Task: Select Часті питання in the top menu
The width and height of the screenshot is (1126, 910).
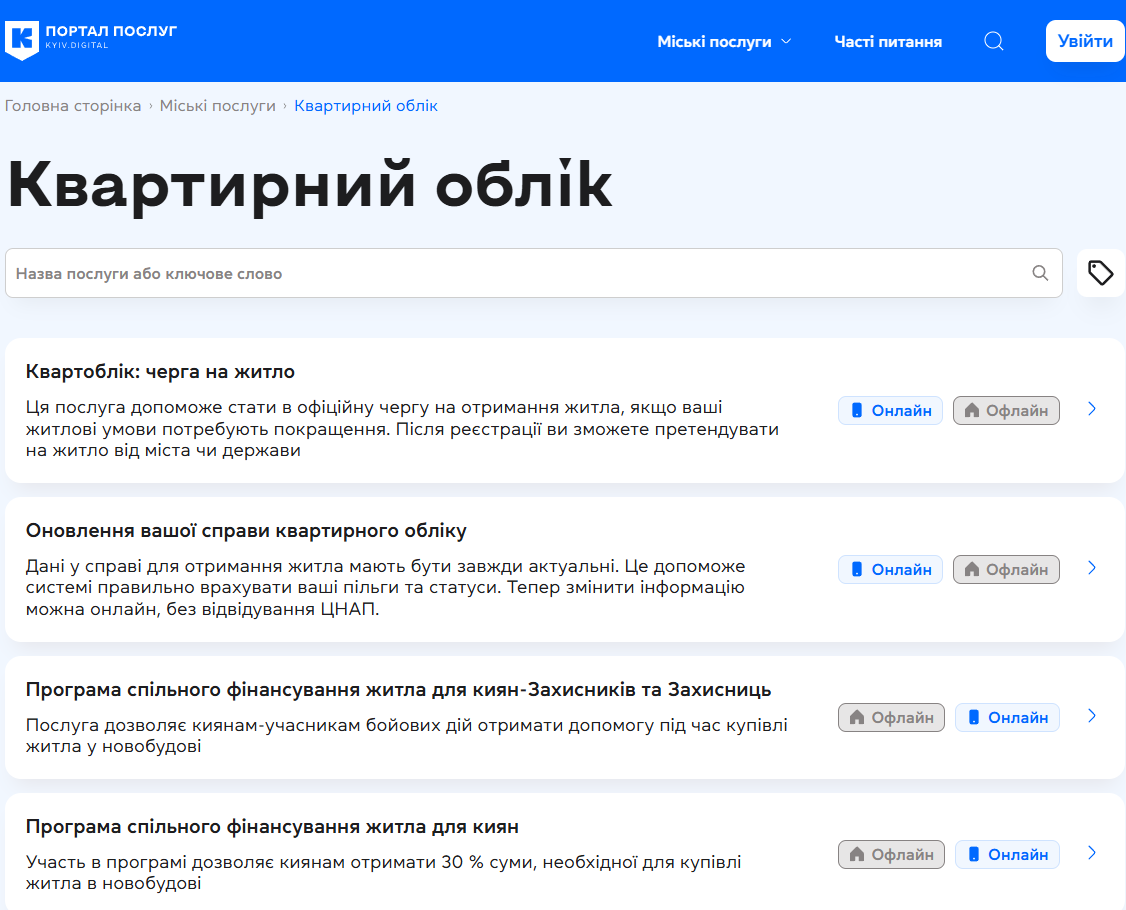Action: click(x=888, y=42)
